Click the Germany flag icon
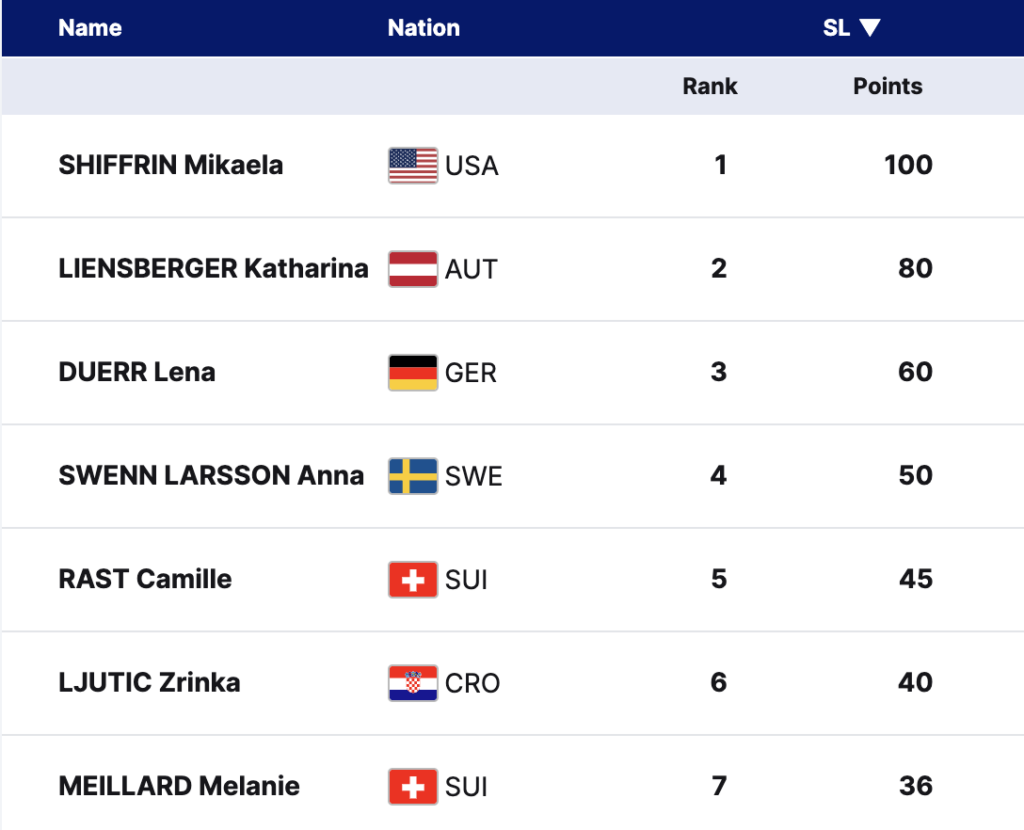 coord(413,372)
